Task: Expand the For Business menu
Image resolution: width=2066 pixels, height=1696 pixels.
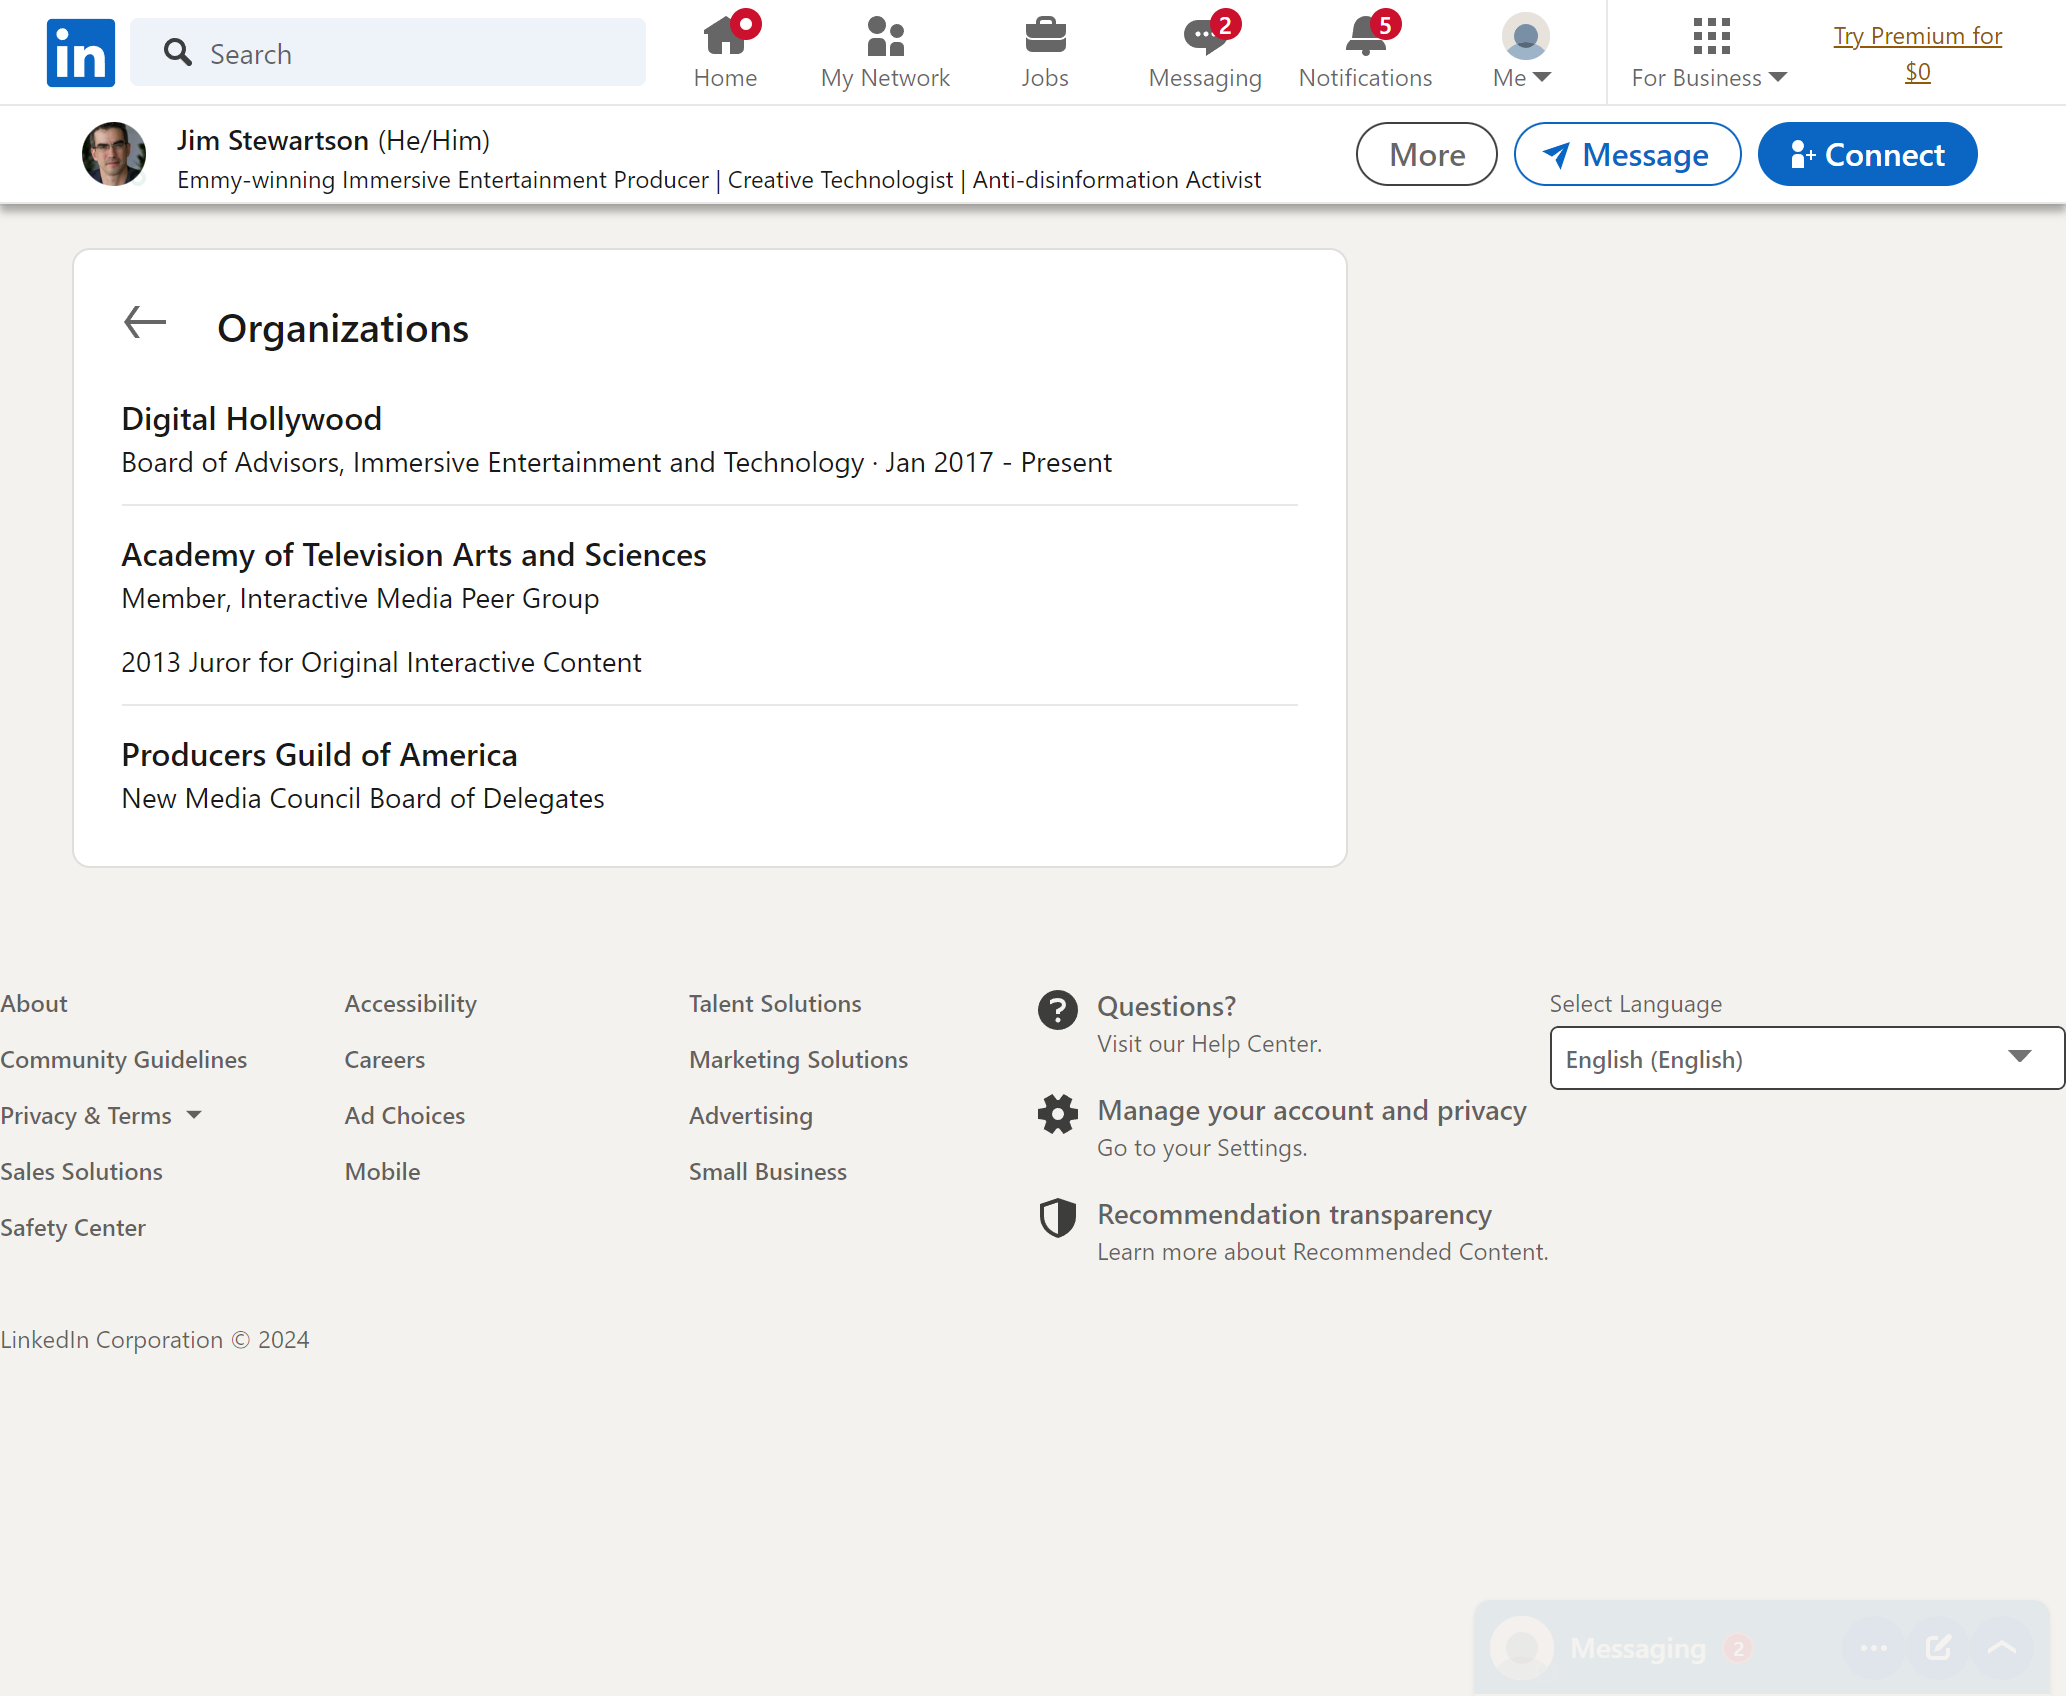Action: tap(1709, 52)
